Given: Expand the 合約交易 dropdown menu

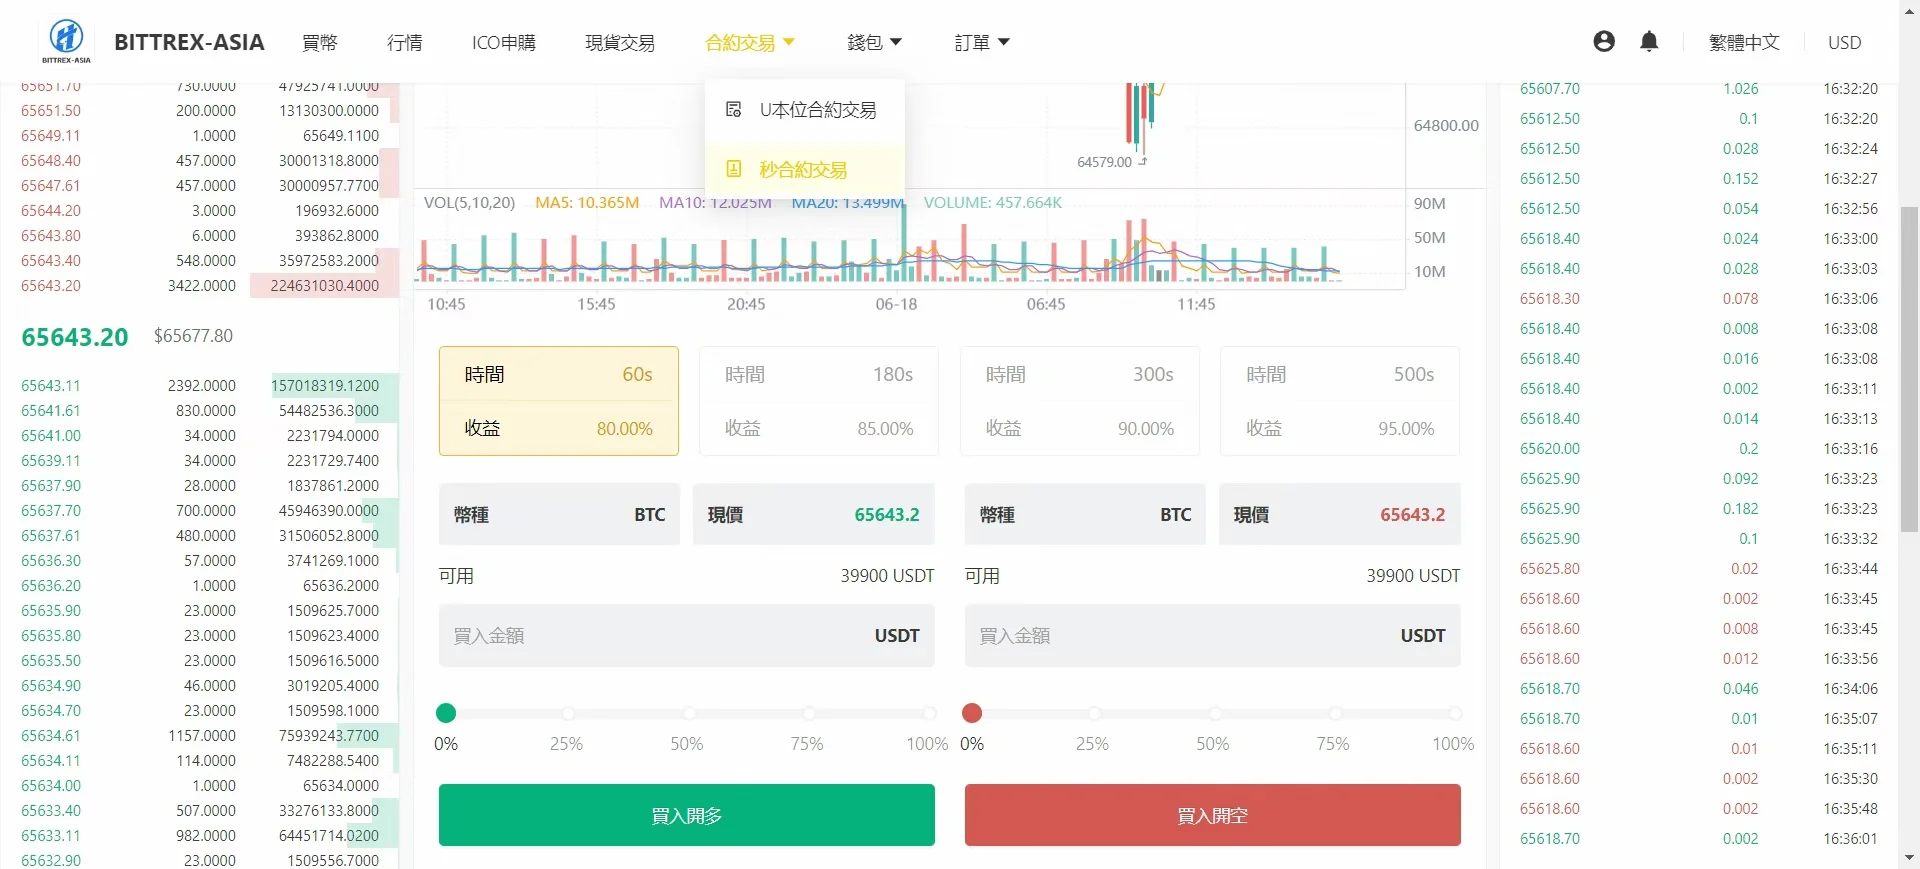Looking at the screenshot, I should coord(750,42).
